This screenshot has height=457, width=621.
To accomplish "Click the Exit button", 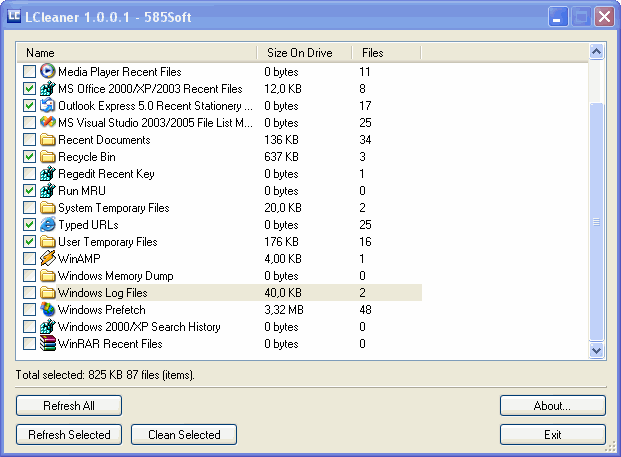I will click(x=552, y=434).
